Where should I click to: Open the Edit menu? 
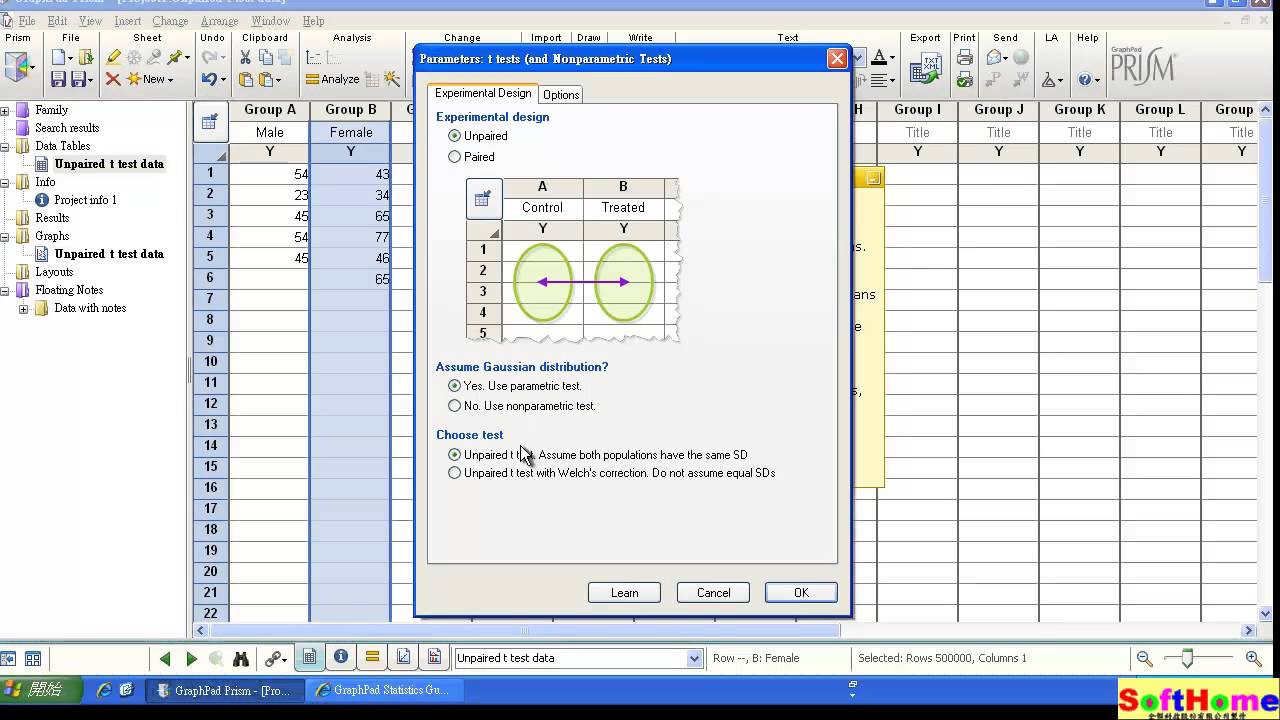[x=57, y=21]
